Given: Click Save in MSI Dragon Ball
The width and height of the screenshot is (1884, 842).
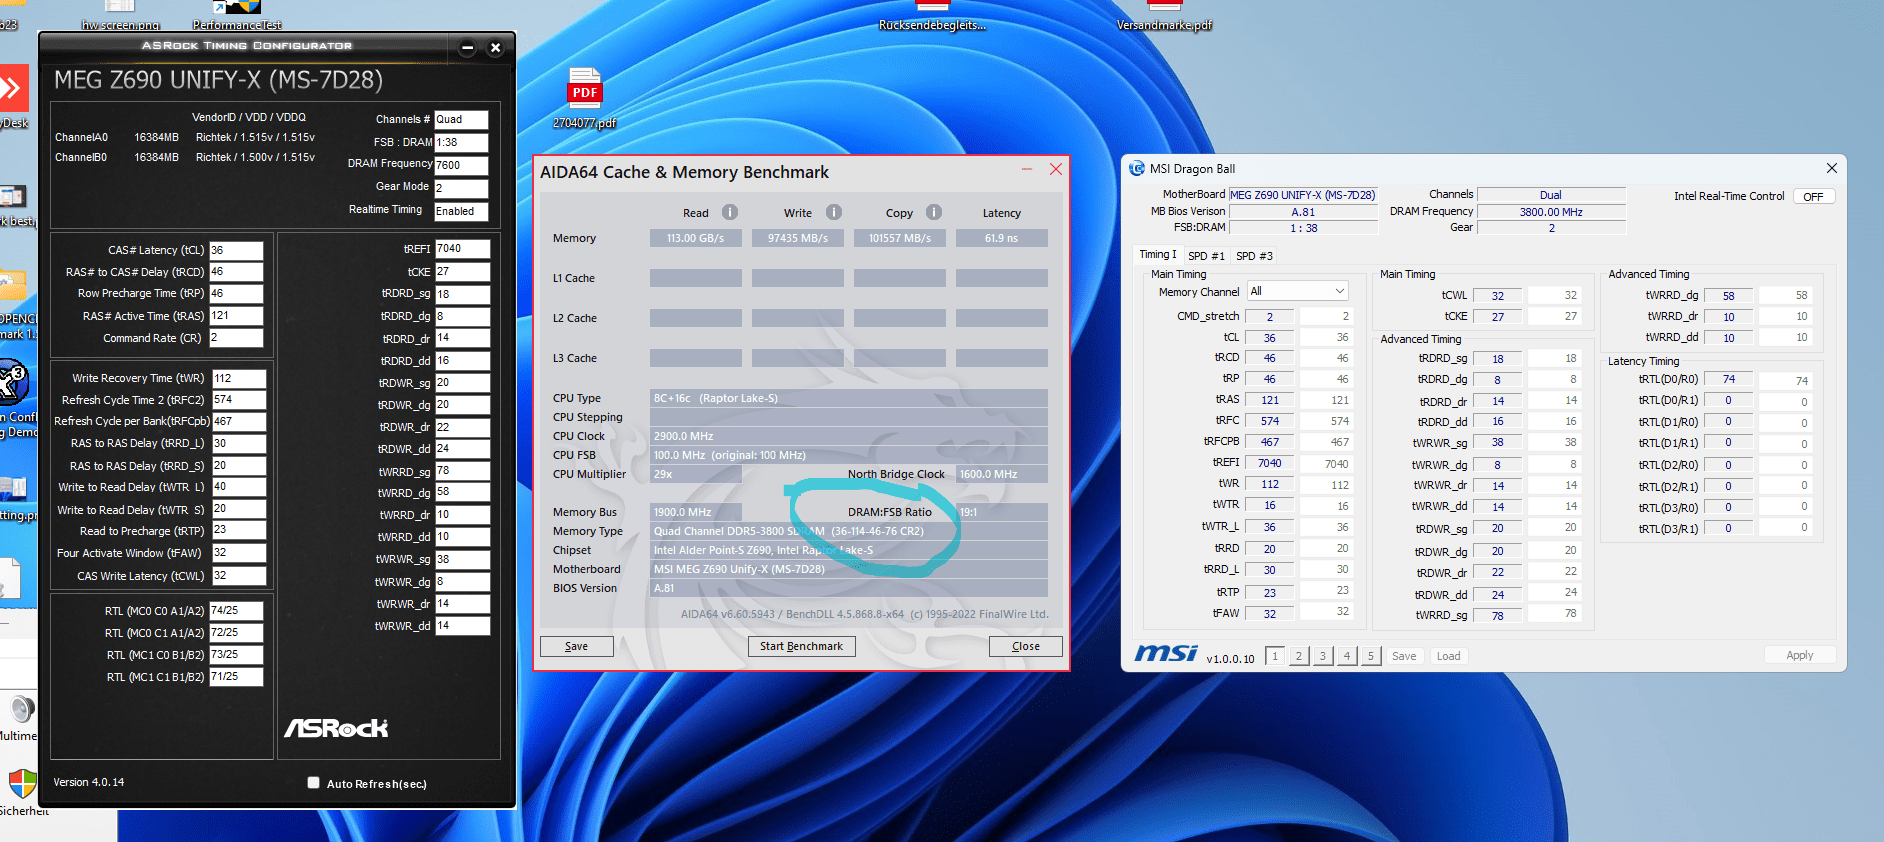Looking at the screenshot, I should 1404,656.
